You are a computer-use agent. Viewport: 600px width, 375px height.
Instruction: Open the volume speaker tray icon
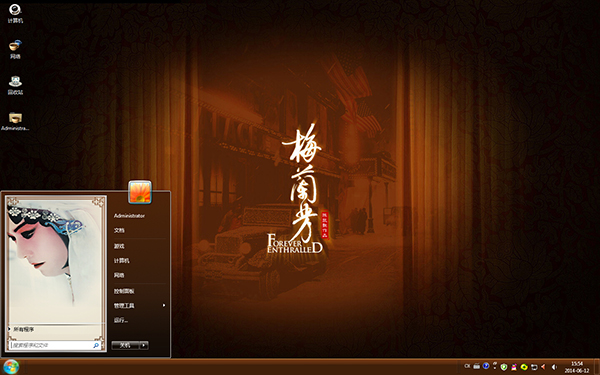pyautogui.click(x=554, y=367)
